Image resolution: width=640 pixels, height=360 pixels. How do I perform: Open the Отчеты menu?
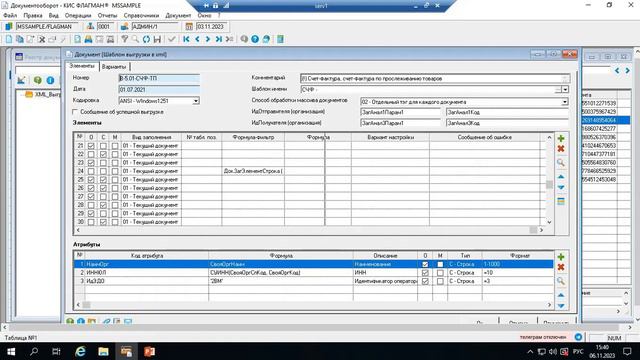click(107, 16)
